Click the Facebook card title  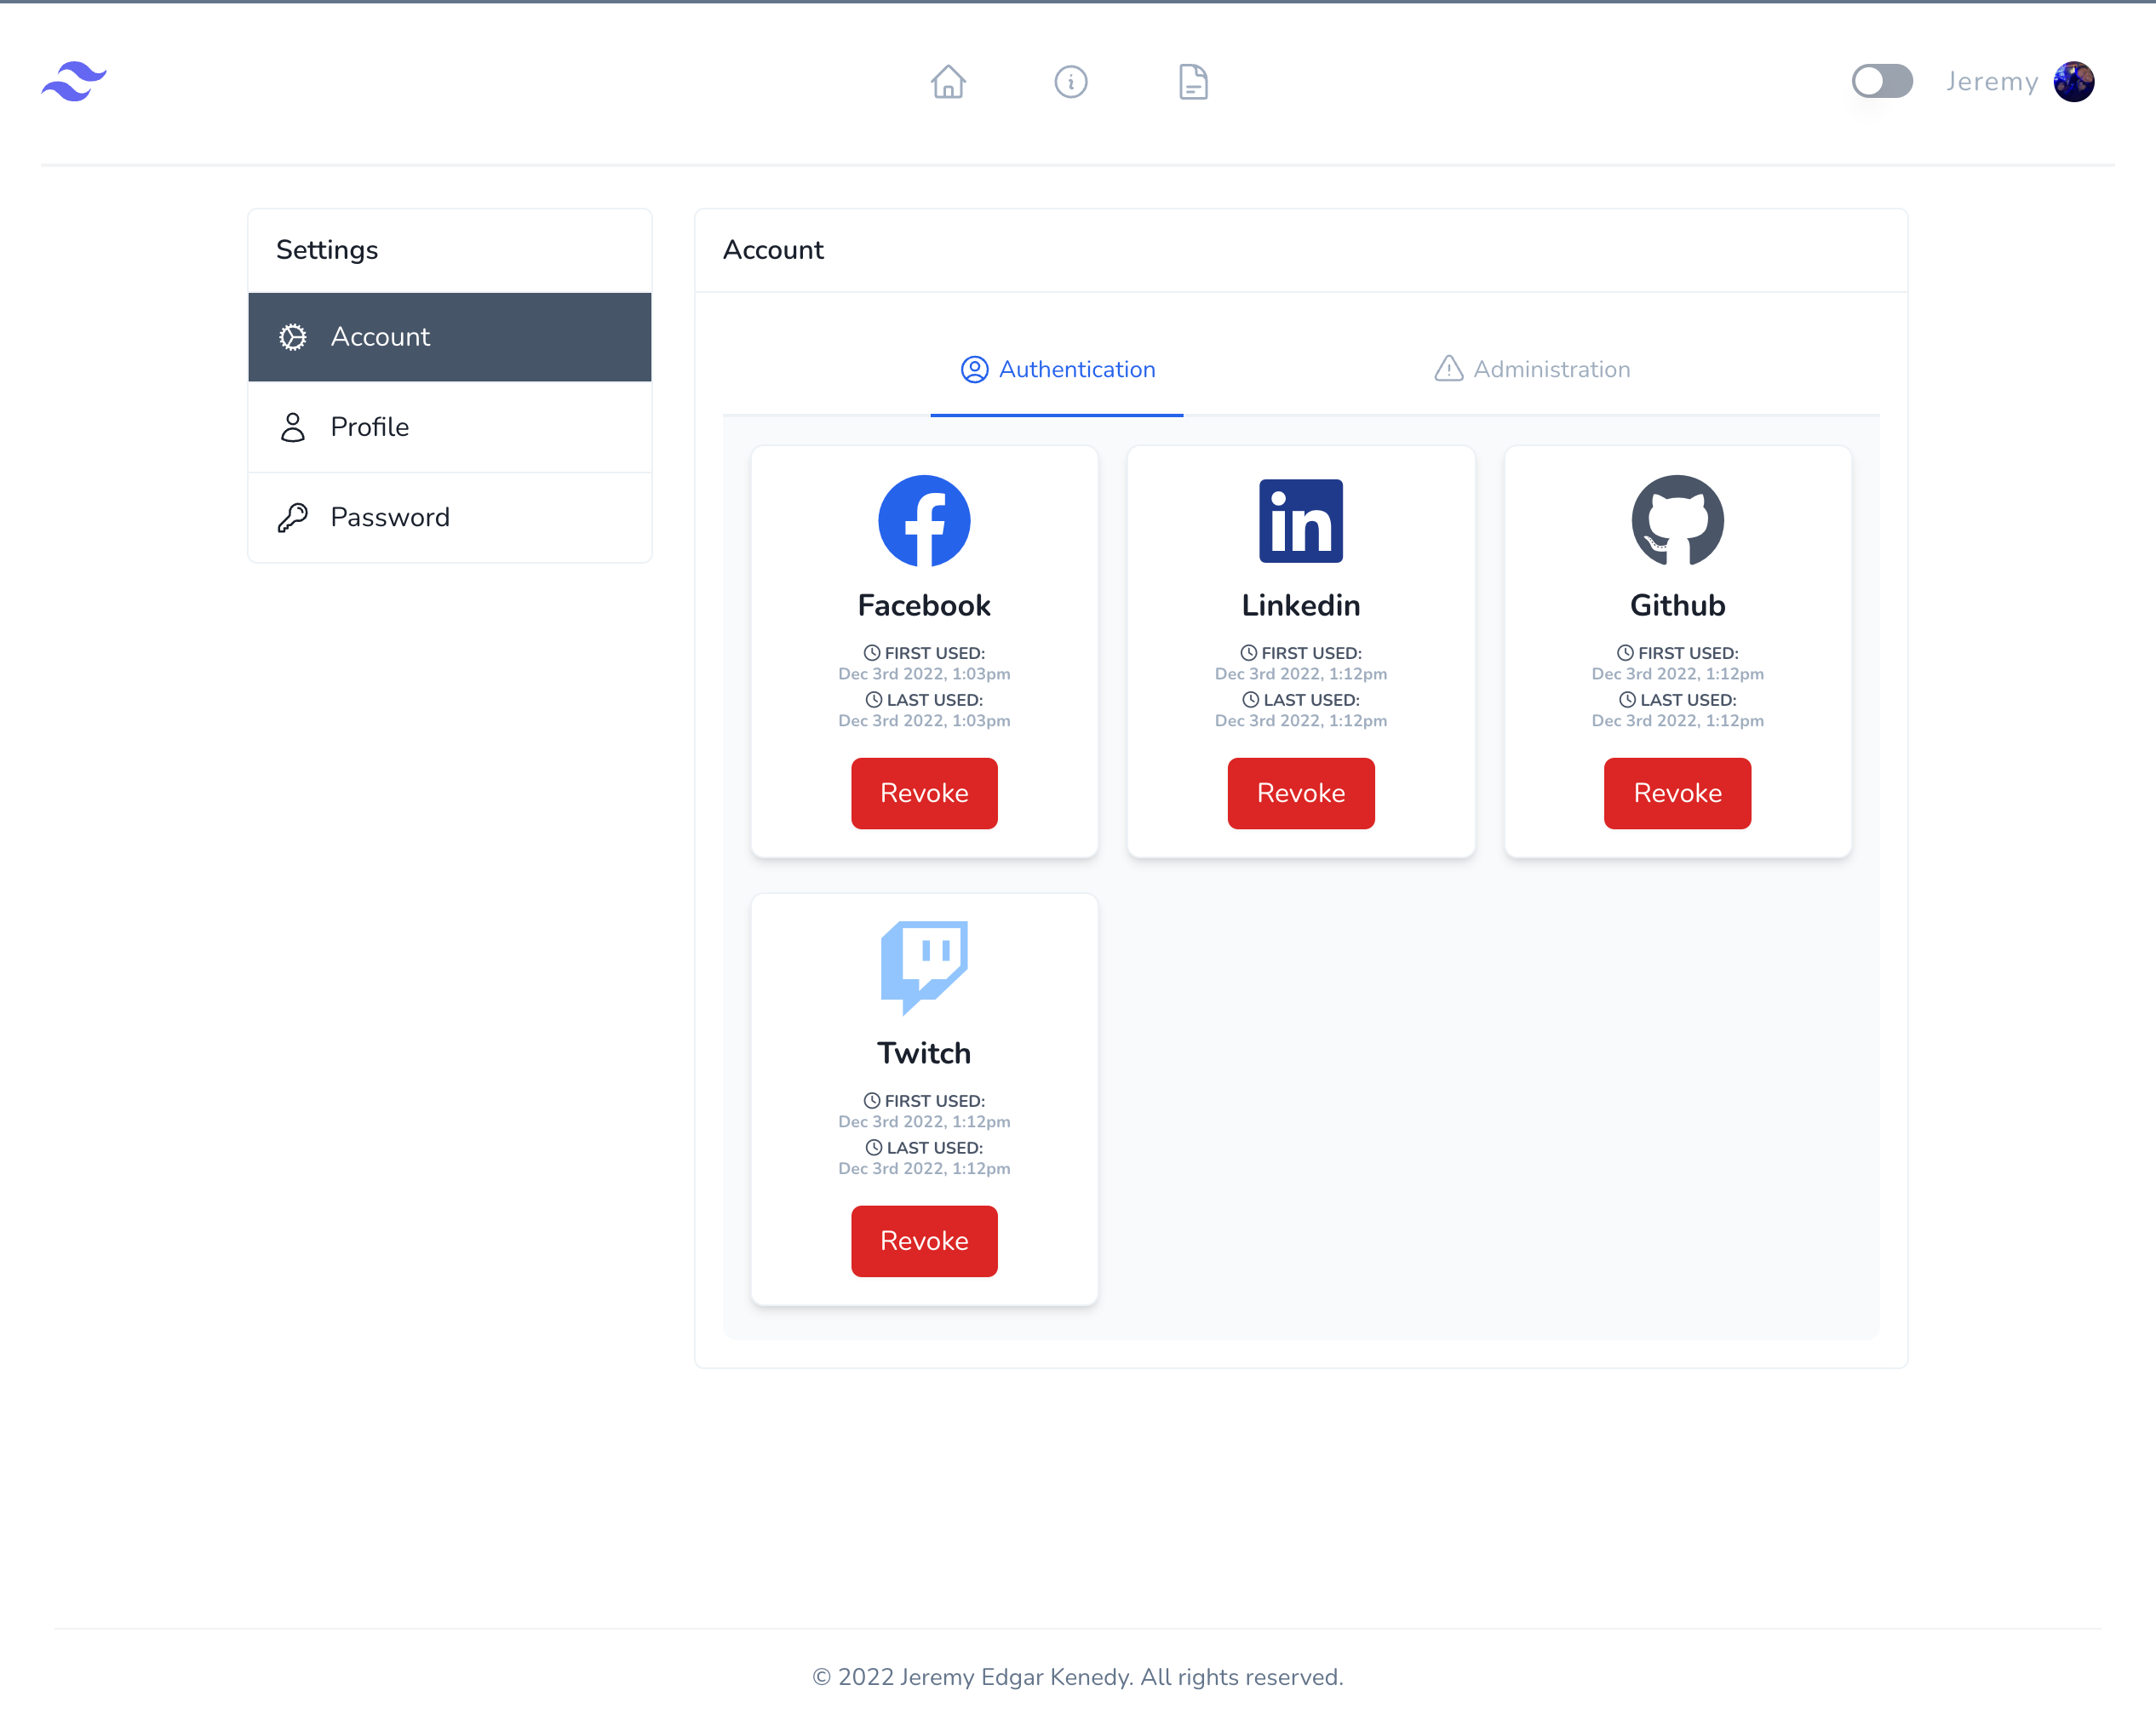(924, 606)
